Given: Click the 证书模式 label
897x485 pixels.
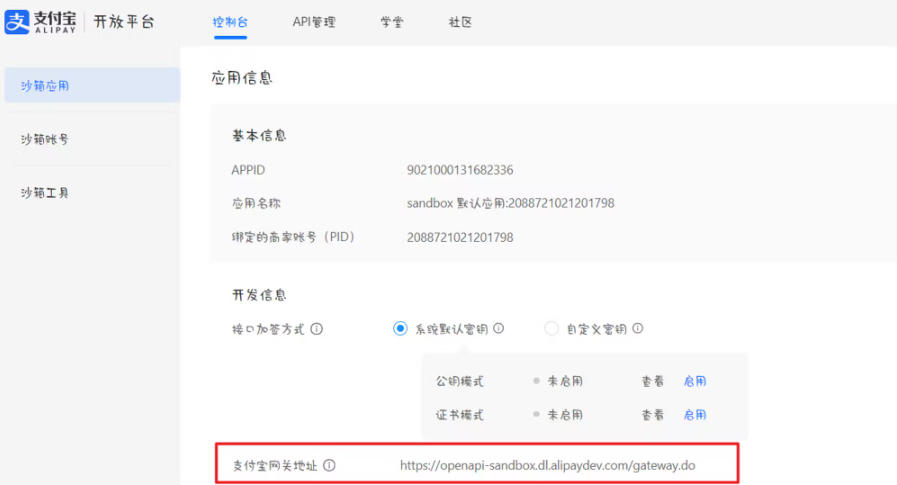Looking at the screenshot, I should coord(460,415).
